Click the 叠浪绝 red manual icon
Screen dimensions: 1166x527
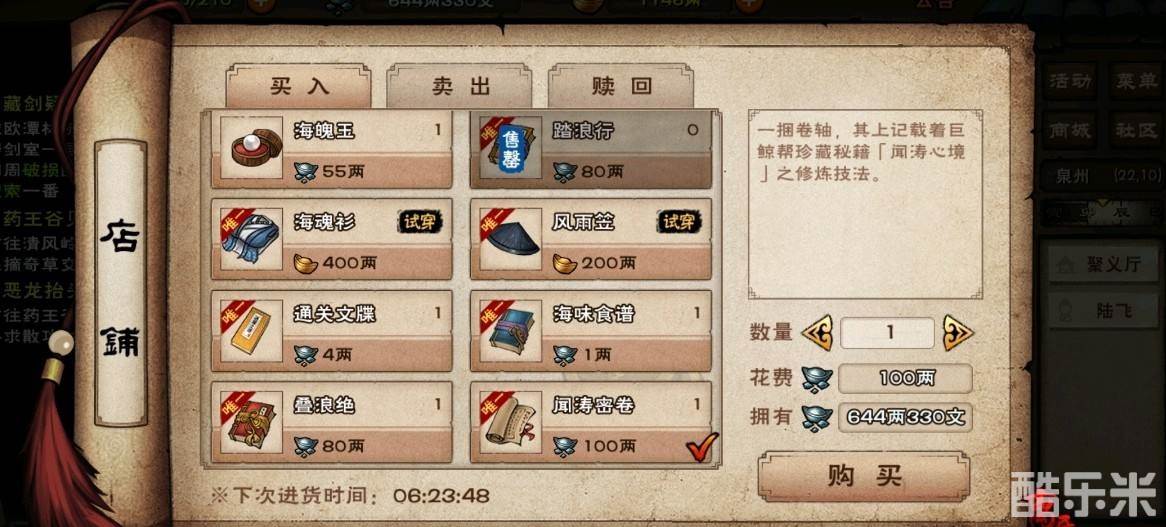click(x=252, y=421)
